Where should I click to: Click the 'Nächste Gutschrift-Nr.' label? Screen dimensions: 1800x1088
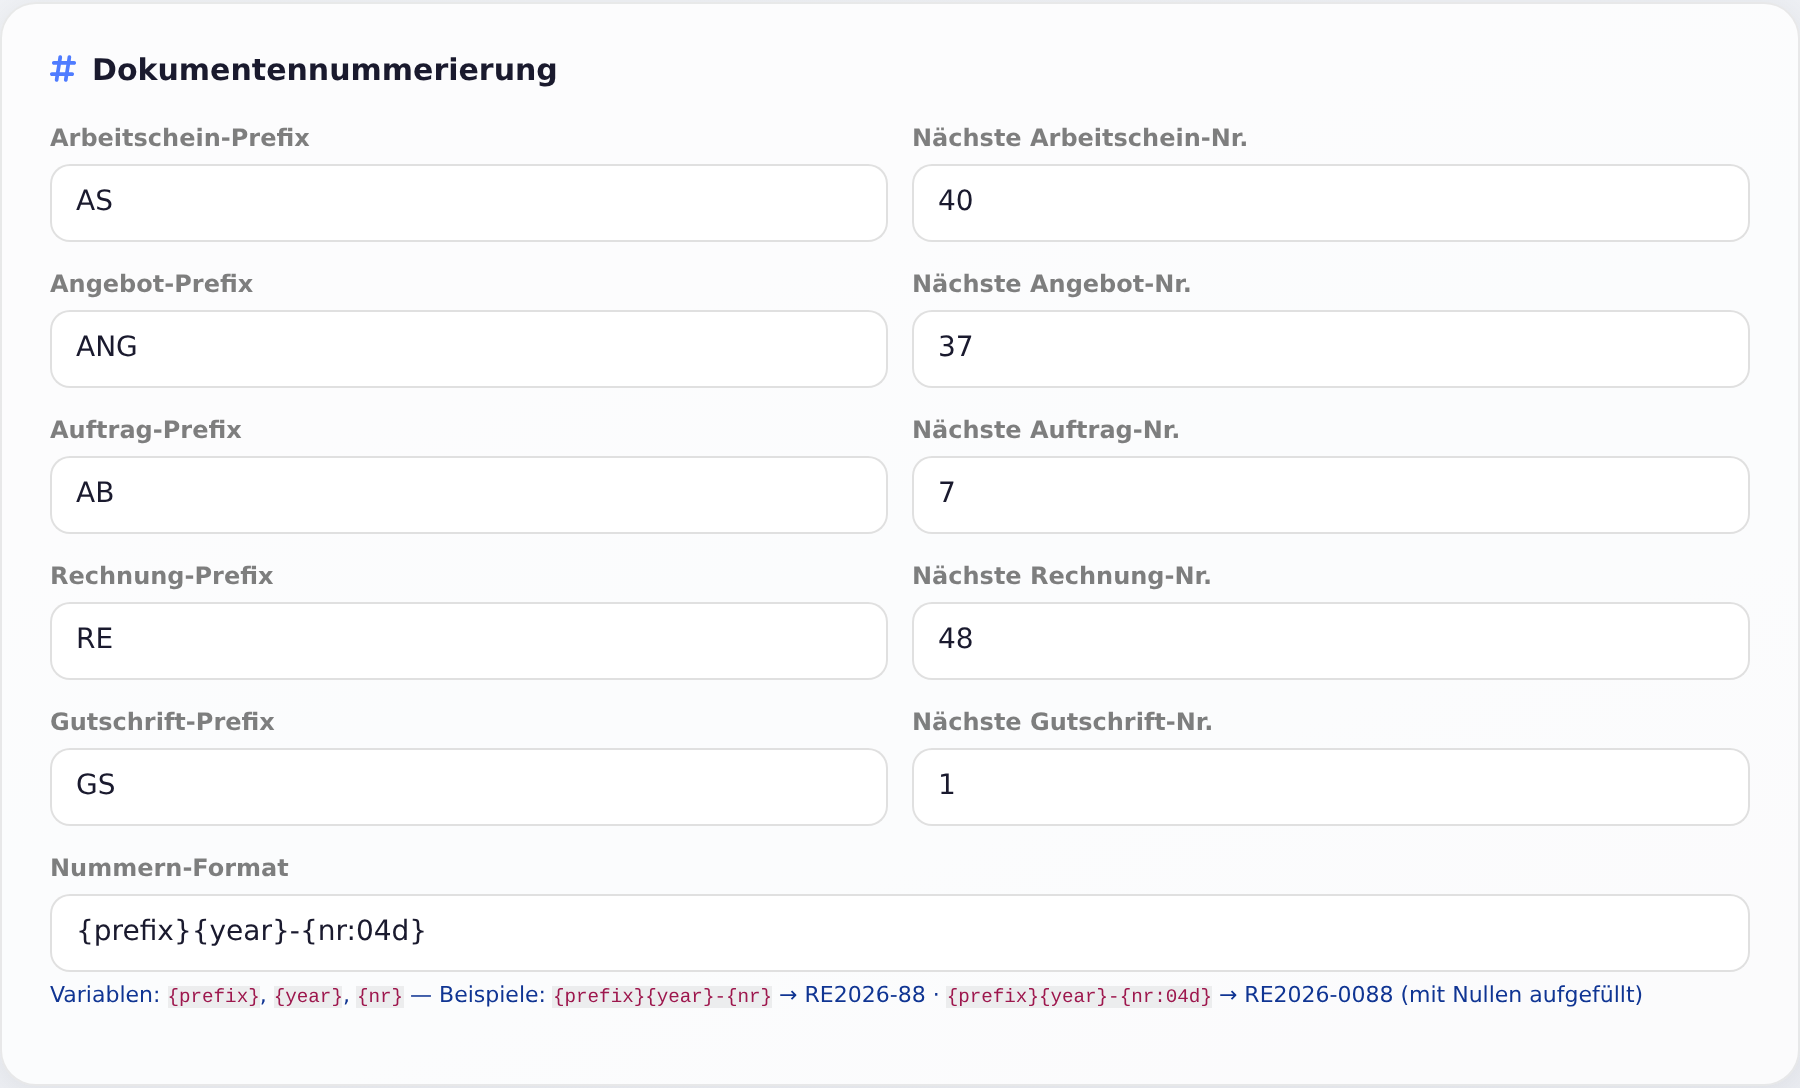pos(1063,722)
